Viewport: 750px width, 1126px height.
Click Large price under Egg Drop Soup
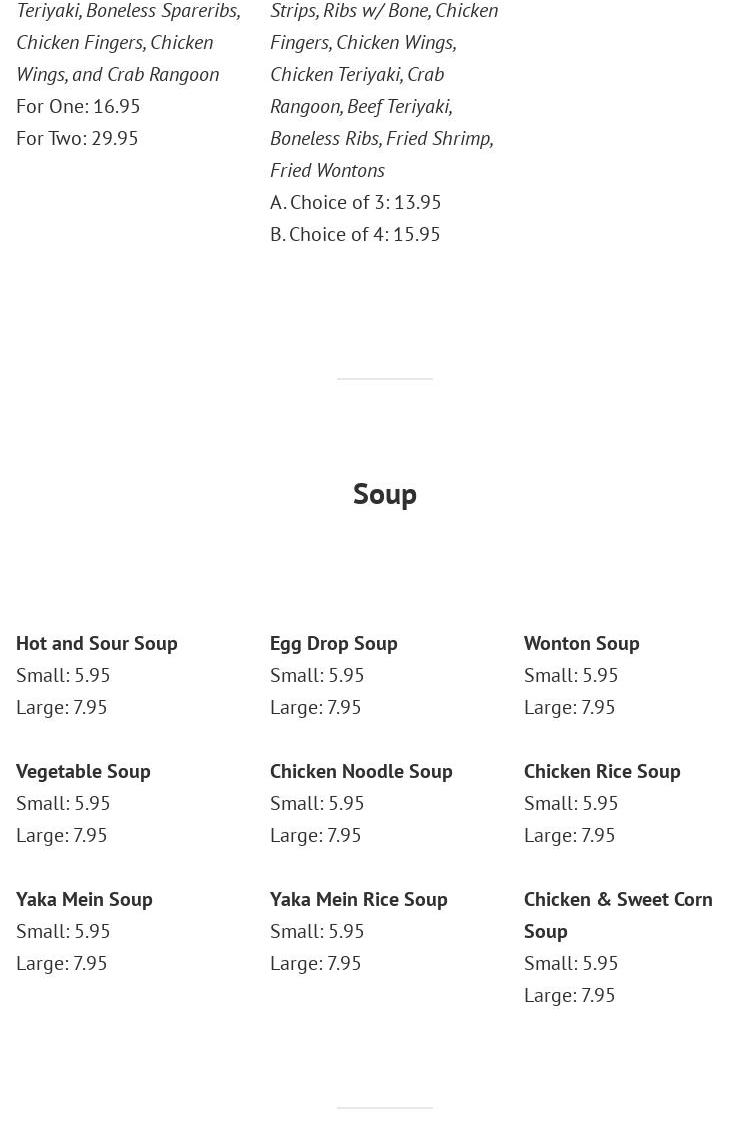click(x=315, y=707)
